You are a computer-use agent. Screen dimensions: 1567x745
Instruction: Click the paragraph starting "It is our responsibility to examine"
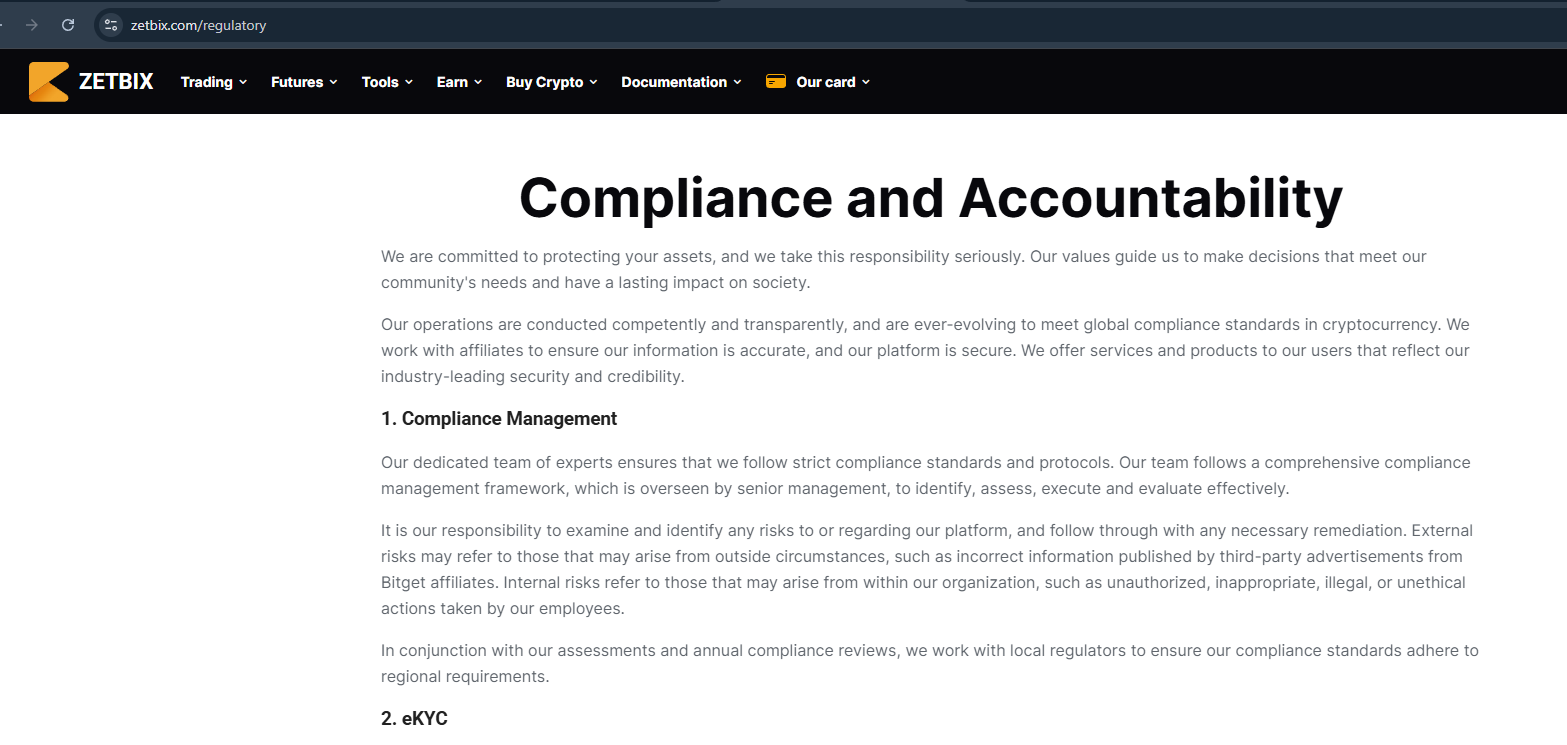(x=926, y=569)
